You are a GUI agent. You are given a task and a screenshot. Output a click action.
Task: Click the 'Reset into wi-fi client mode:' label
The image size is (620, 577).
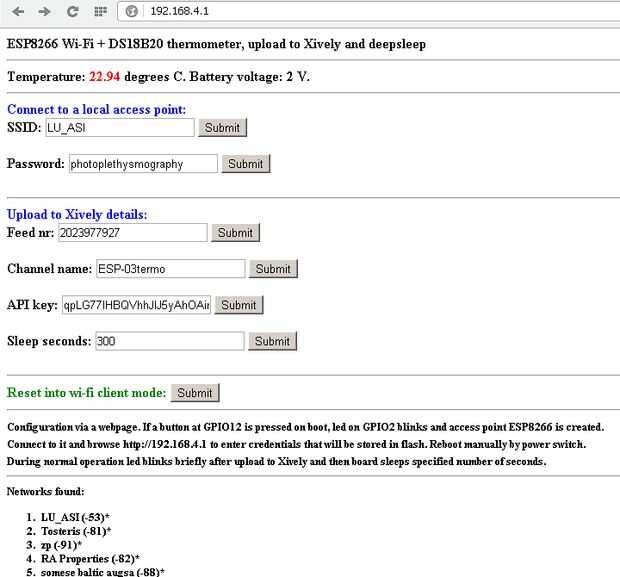point(87,393)
